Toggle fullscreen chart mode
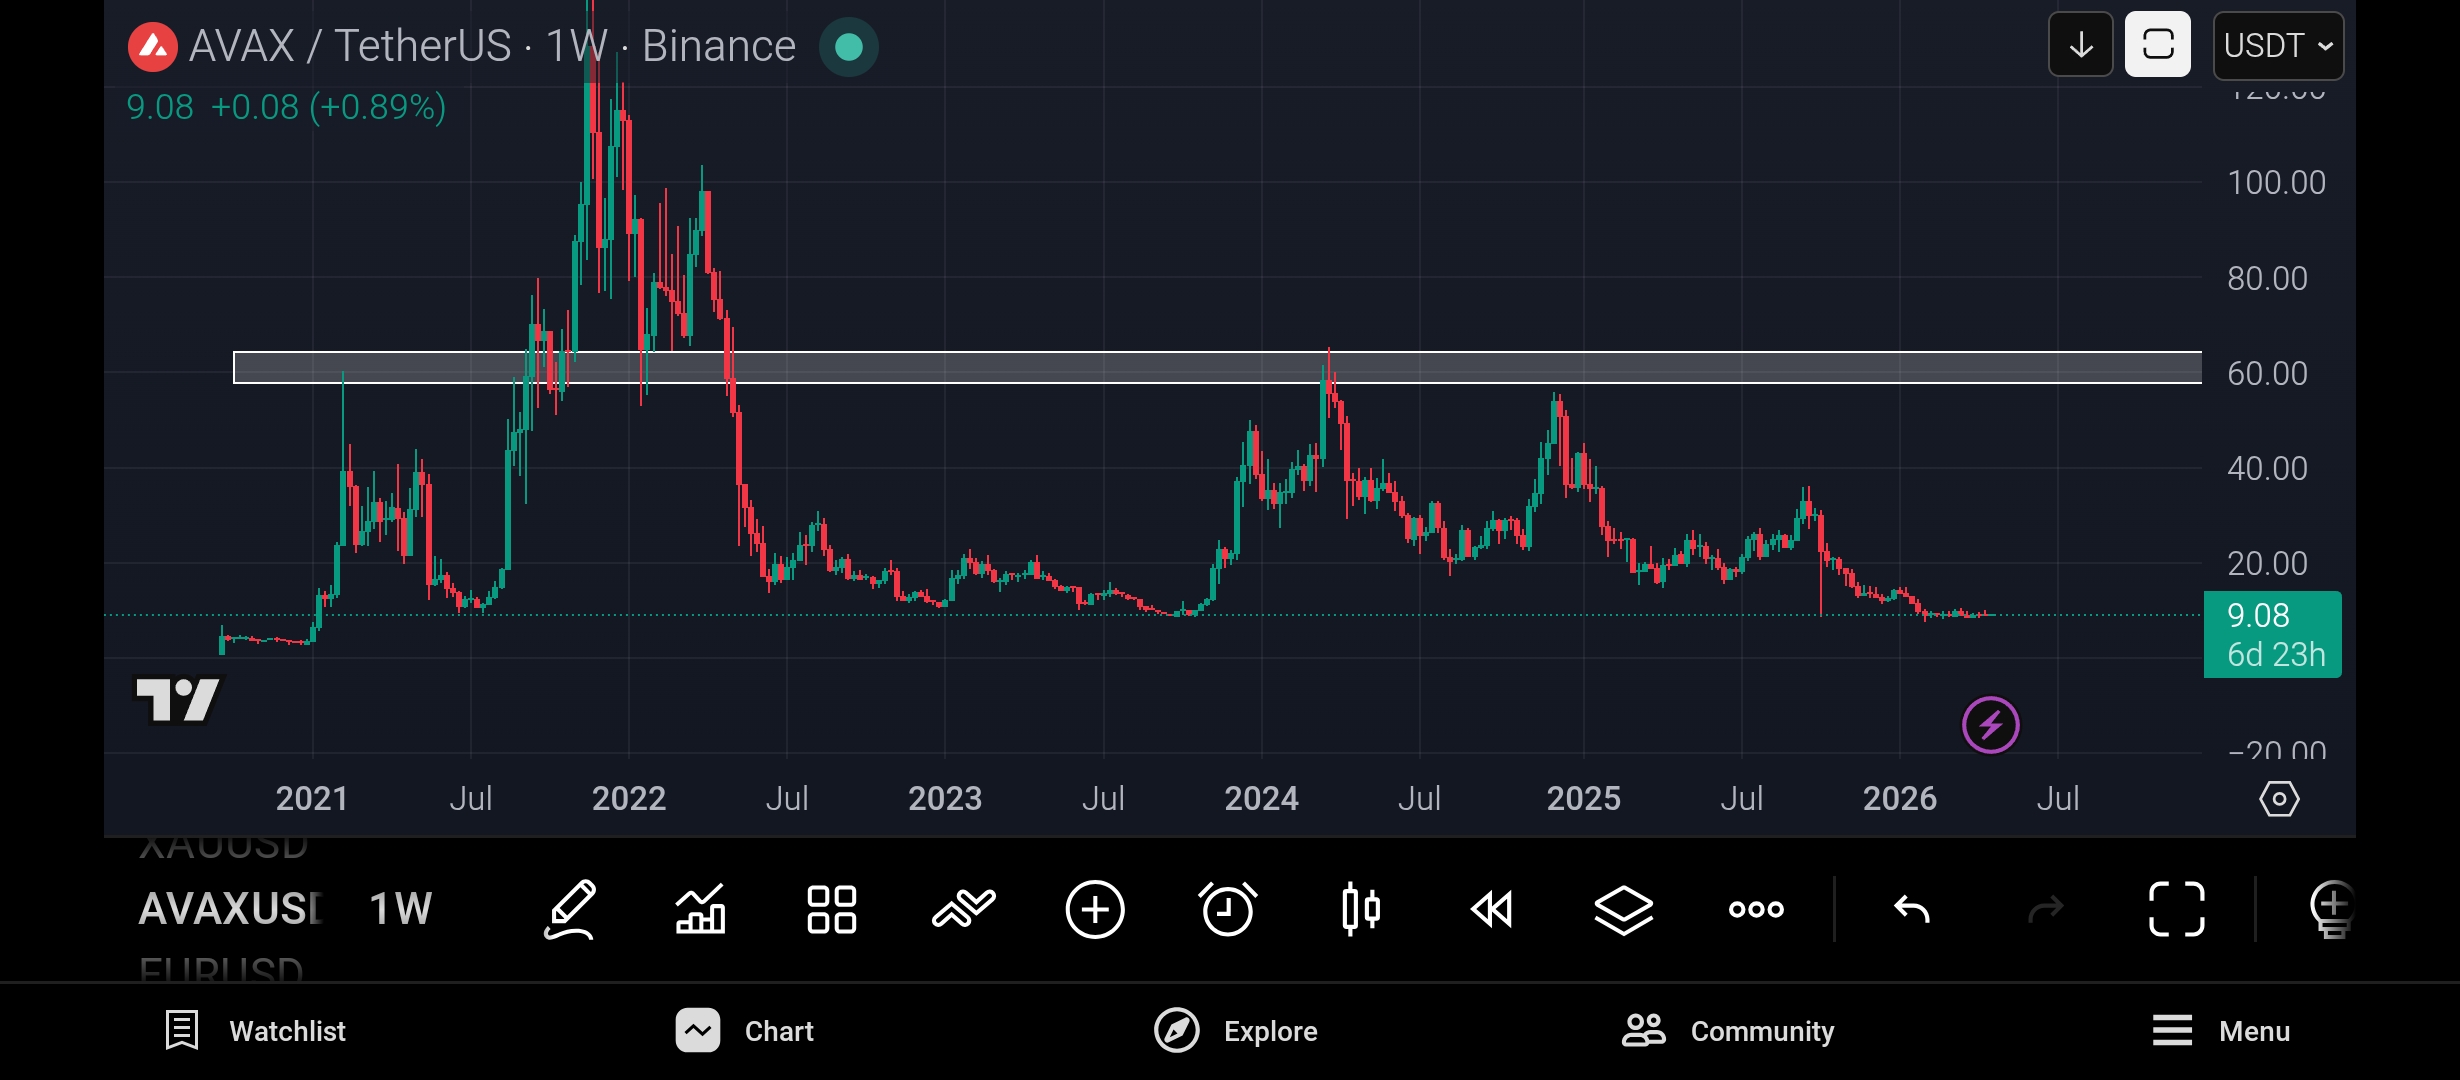The width and height of the screenshot is (2460, 1080). (2176, 909)
